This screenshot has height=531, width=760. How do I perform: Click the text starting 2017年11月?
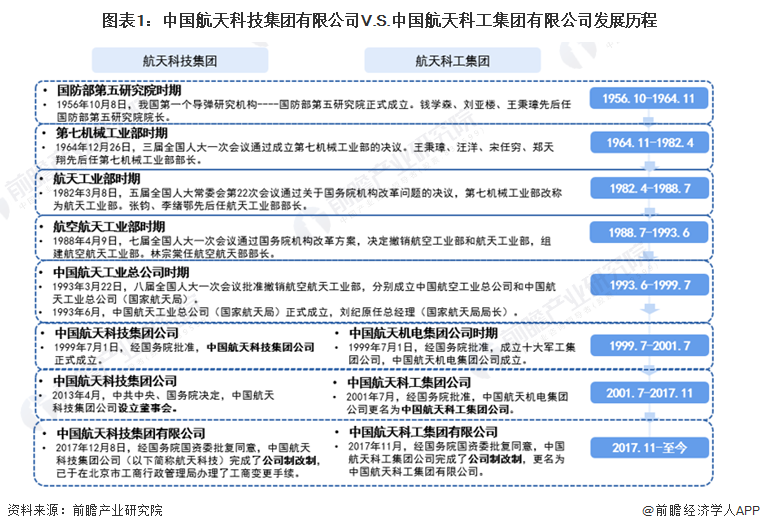pos(456,459)
